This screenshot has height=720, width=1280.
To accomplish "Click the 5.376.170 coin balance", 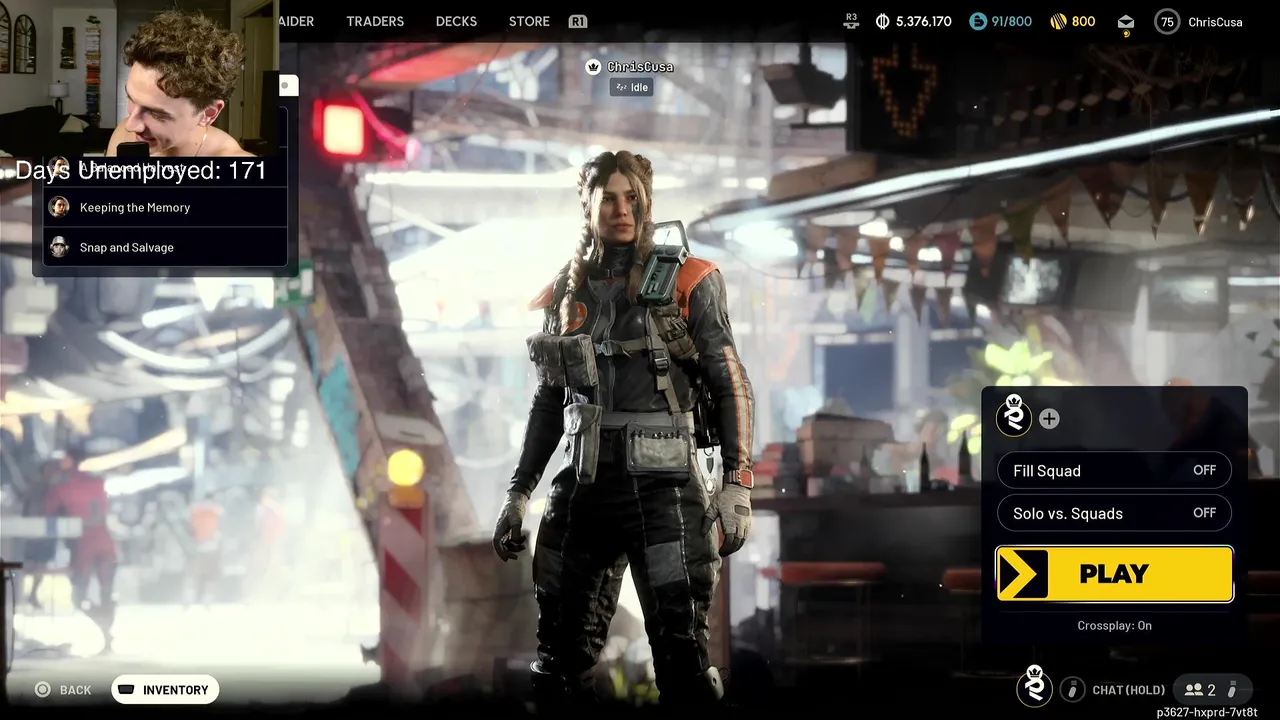I will (x=924, y=21).
